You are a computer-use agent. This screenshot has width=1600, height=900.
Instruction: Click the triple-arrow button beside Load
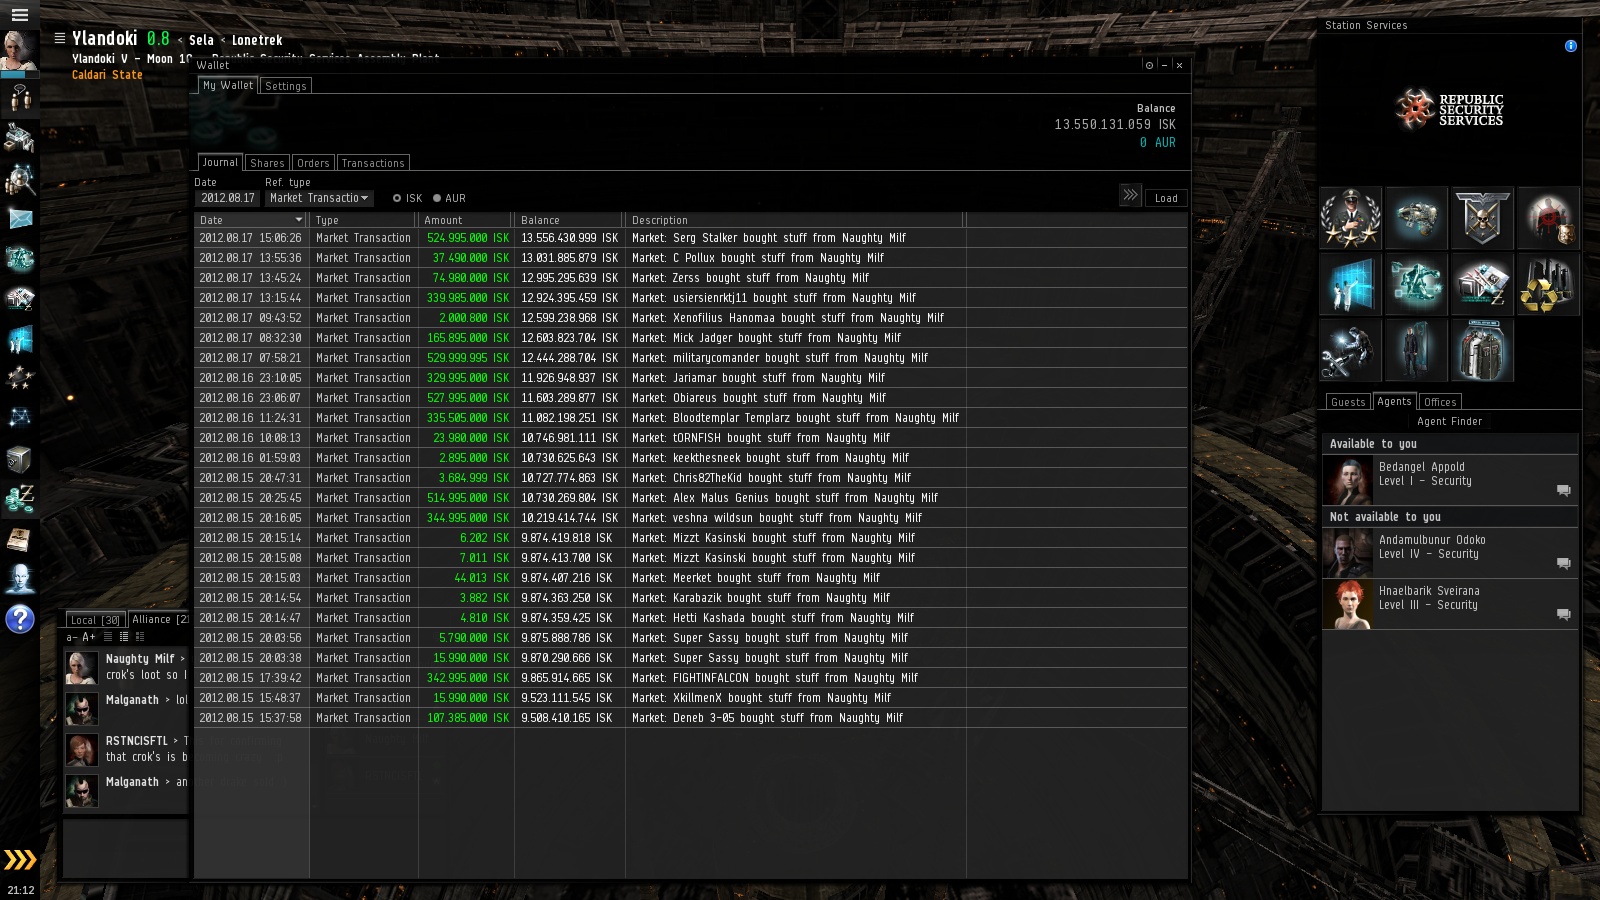pyautogui.click(x=1130, y=195)
